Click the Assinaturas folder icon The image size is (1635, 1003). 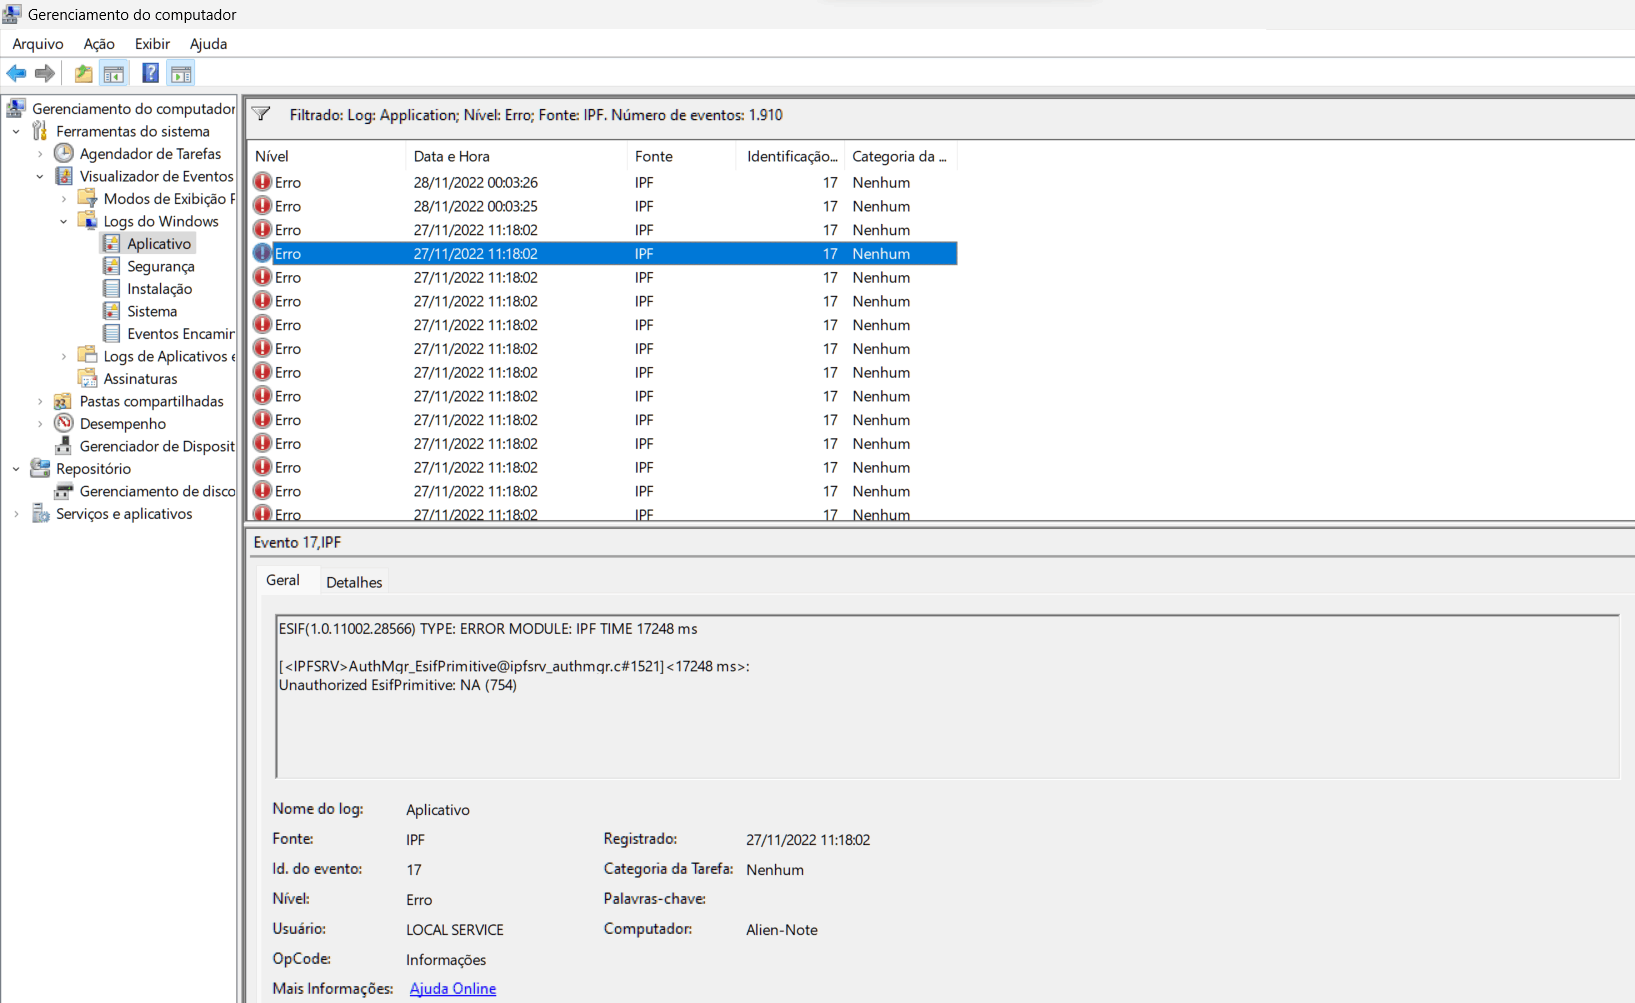point(88,378)
